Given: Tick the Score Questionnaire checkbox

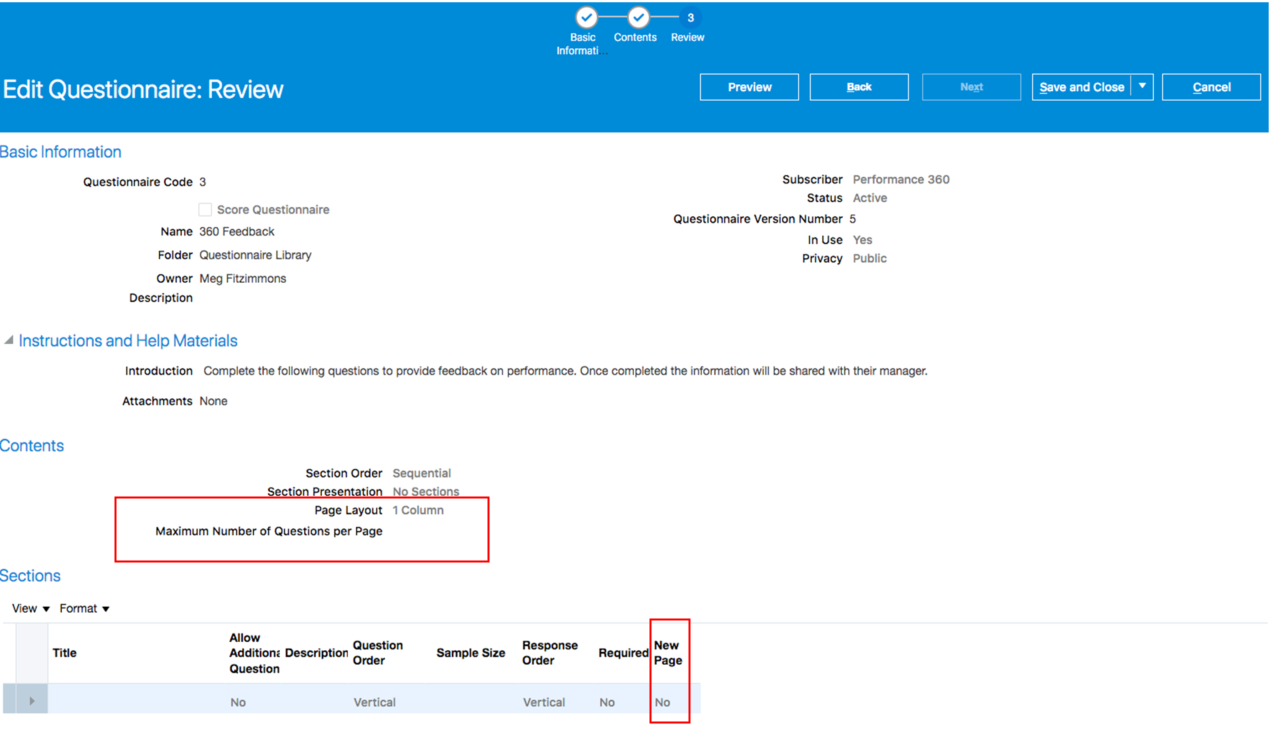Looking at the screenshot, I should click(205, 209).
